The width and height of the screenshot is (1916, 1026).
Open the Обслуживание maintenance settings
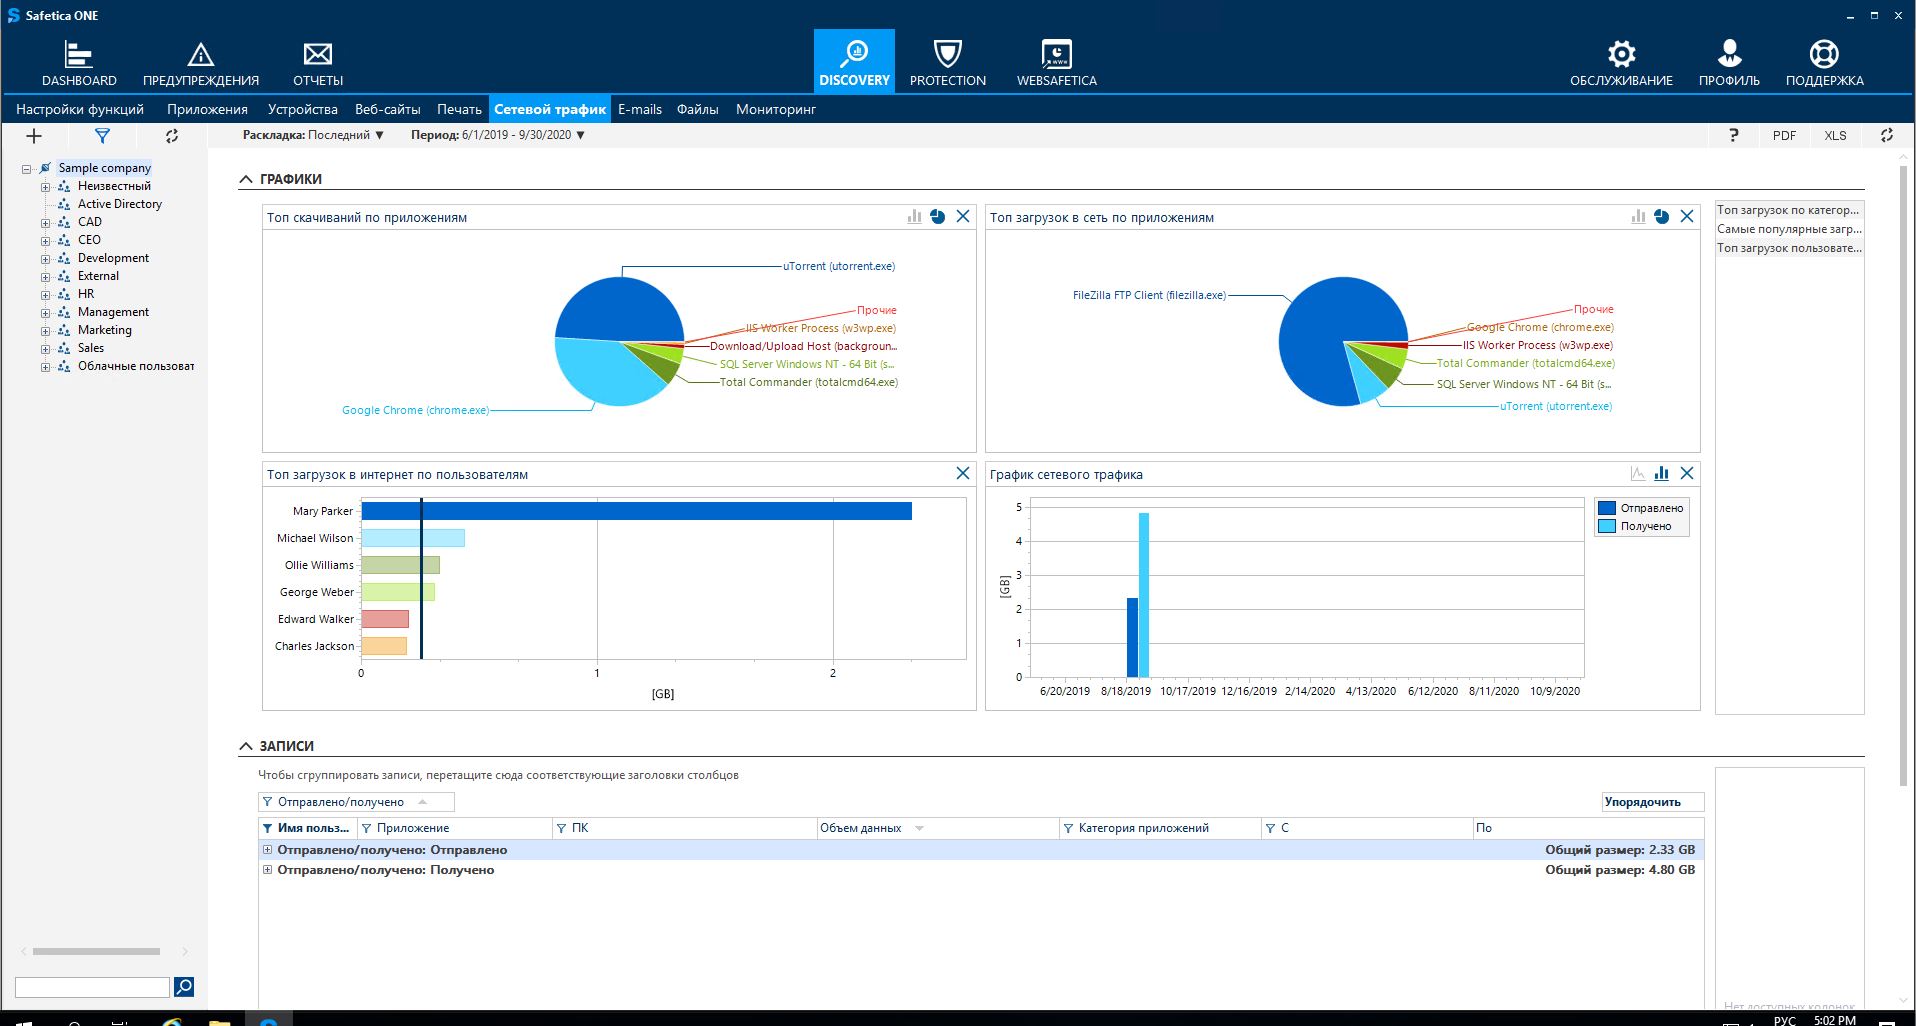point(1620,63)
